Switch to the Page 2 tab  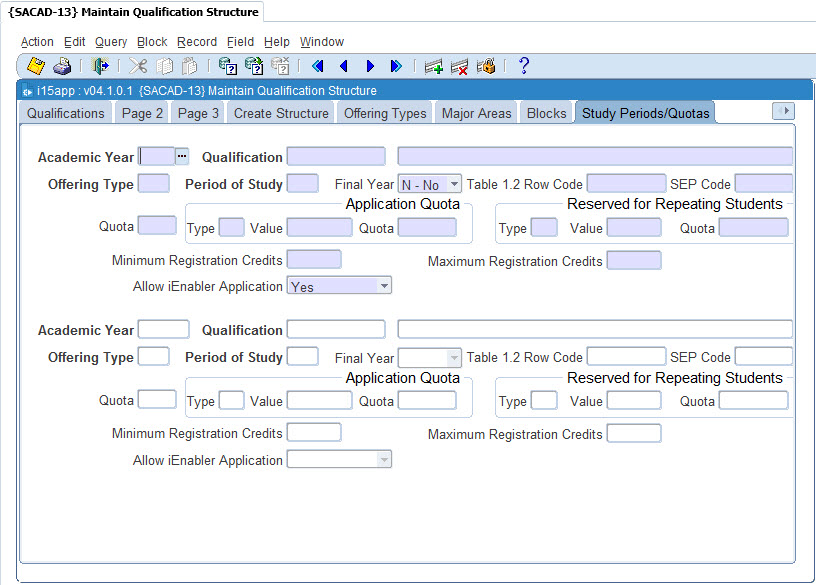pos(142,113)
